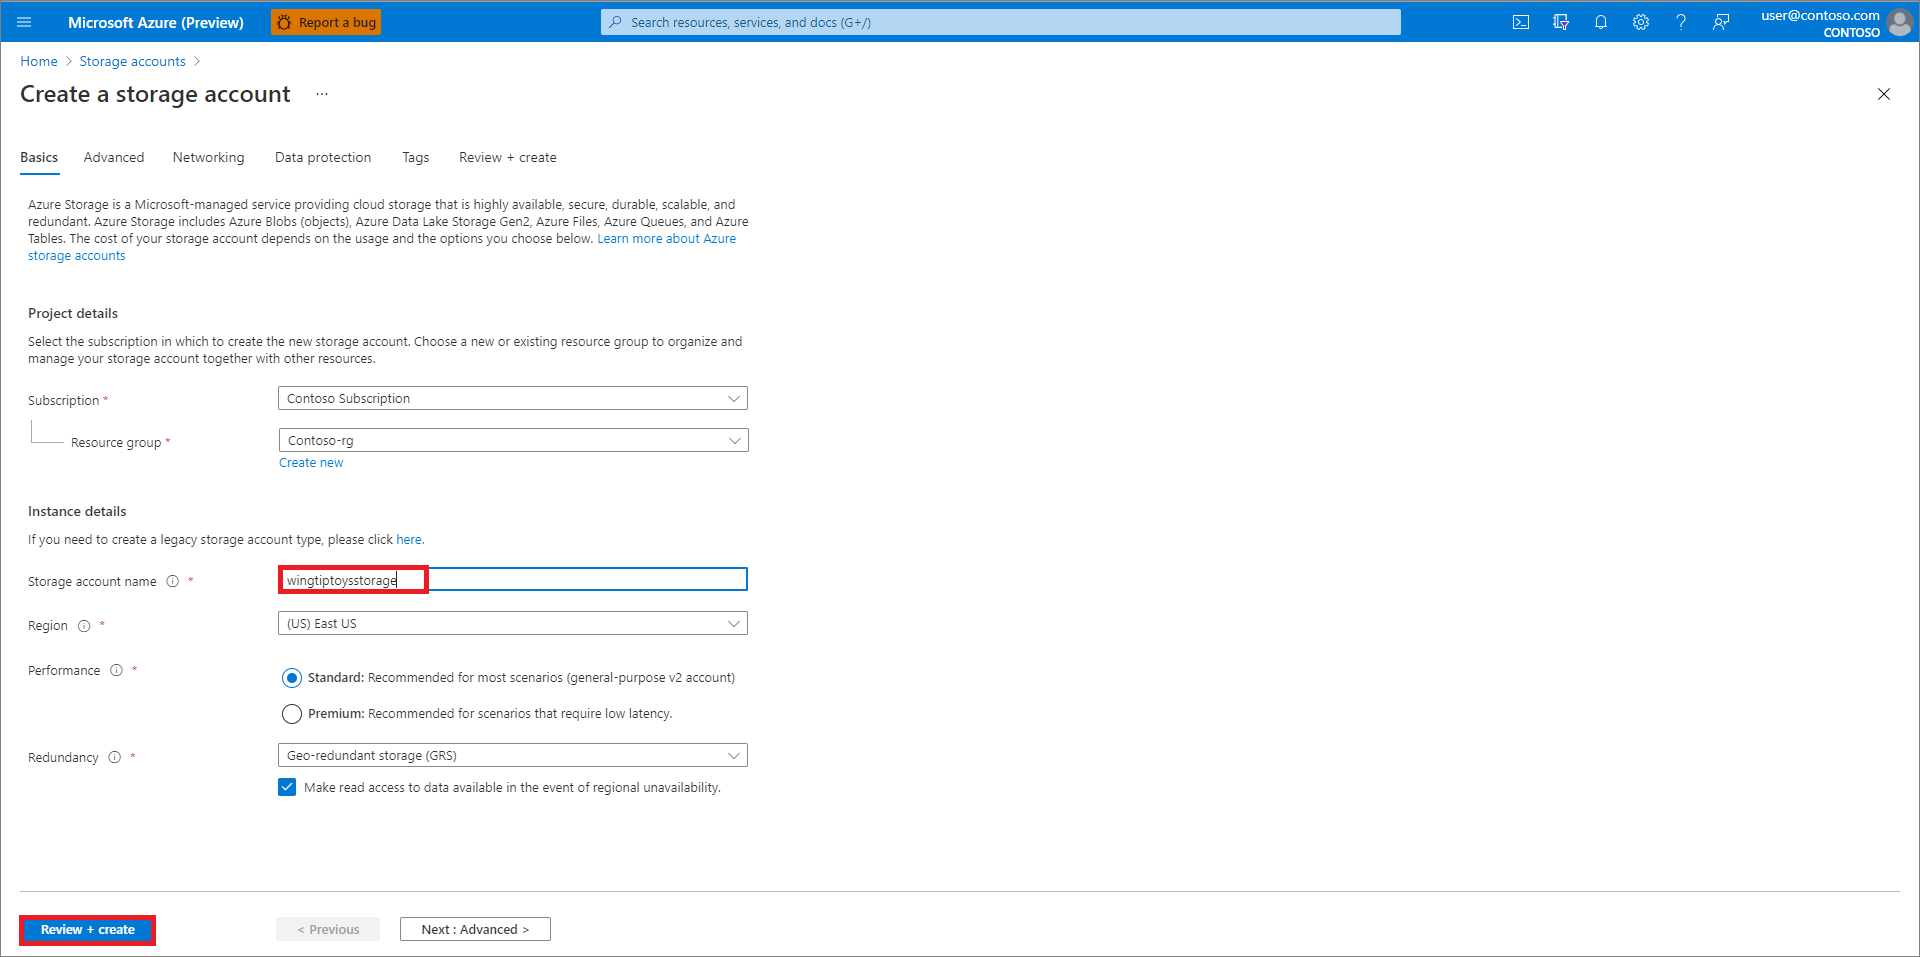
Task: Open the Feedback icon in the top bar
Action: 1721,21
